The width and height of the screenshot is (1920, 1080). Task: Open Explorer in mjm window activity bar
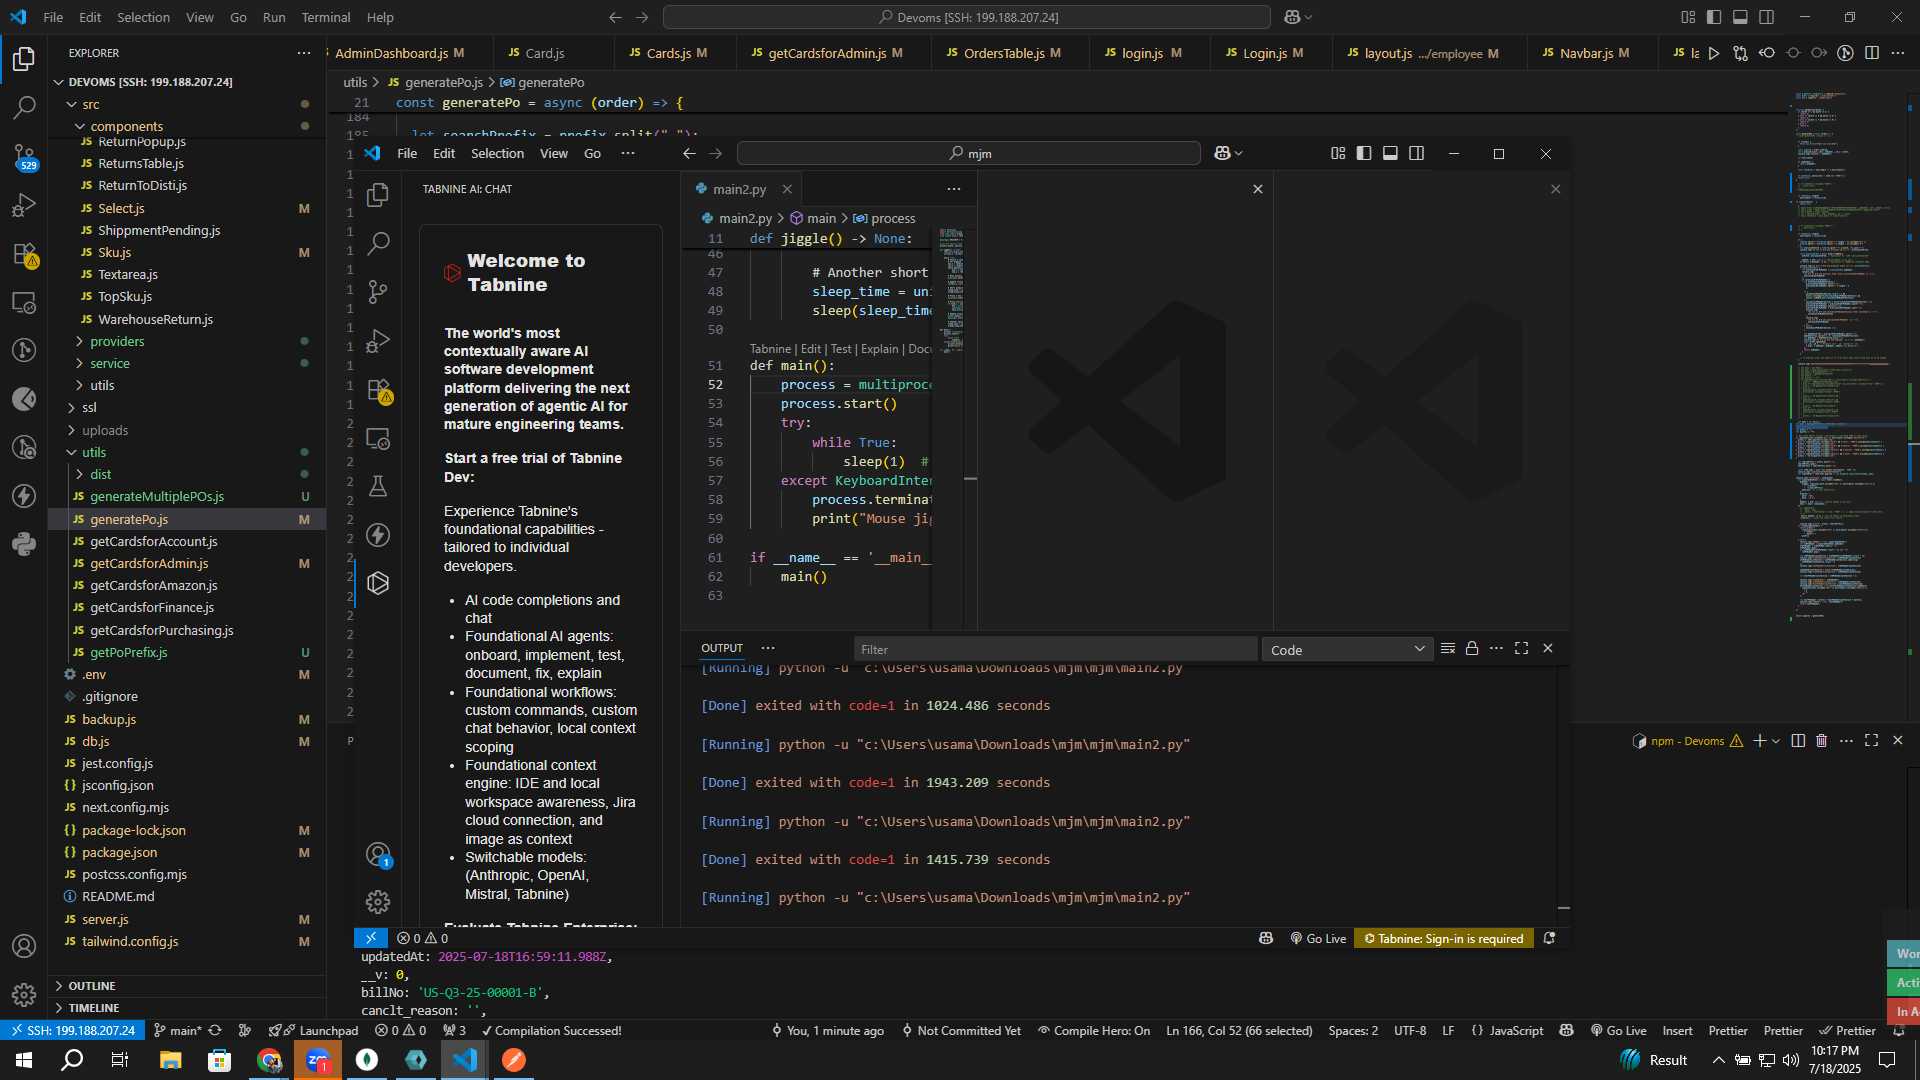(378, 195)
